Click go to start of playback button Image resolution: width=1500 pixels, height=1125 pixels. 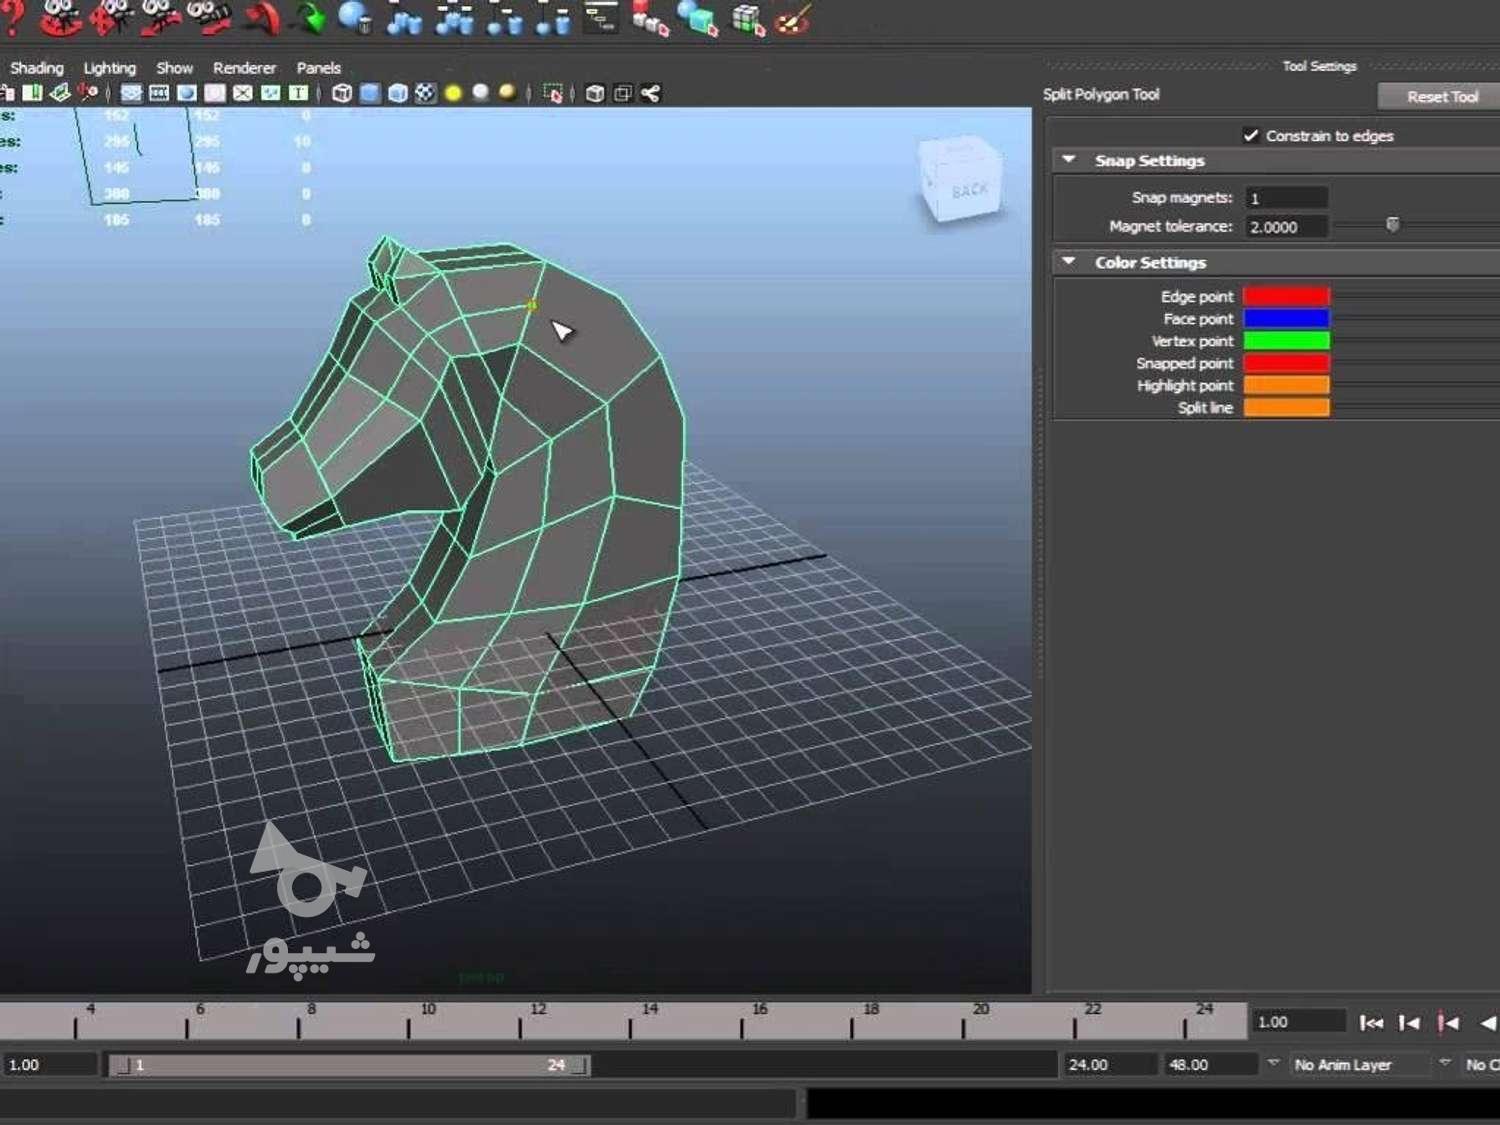(1371, 1022)
